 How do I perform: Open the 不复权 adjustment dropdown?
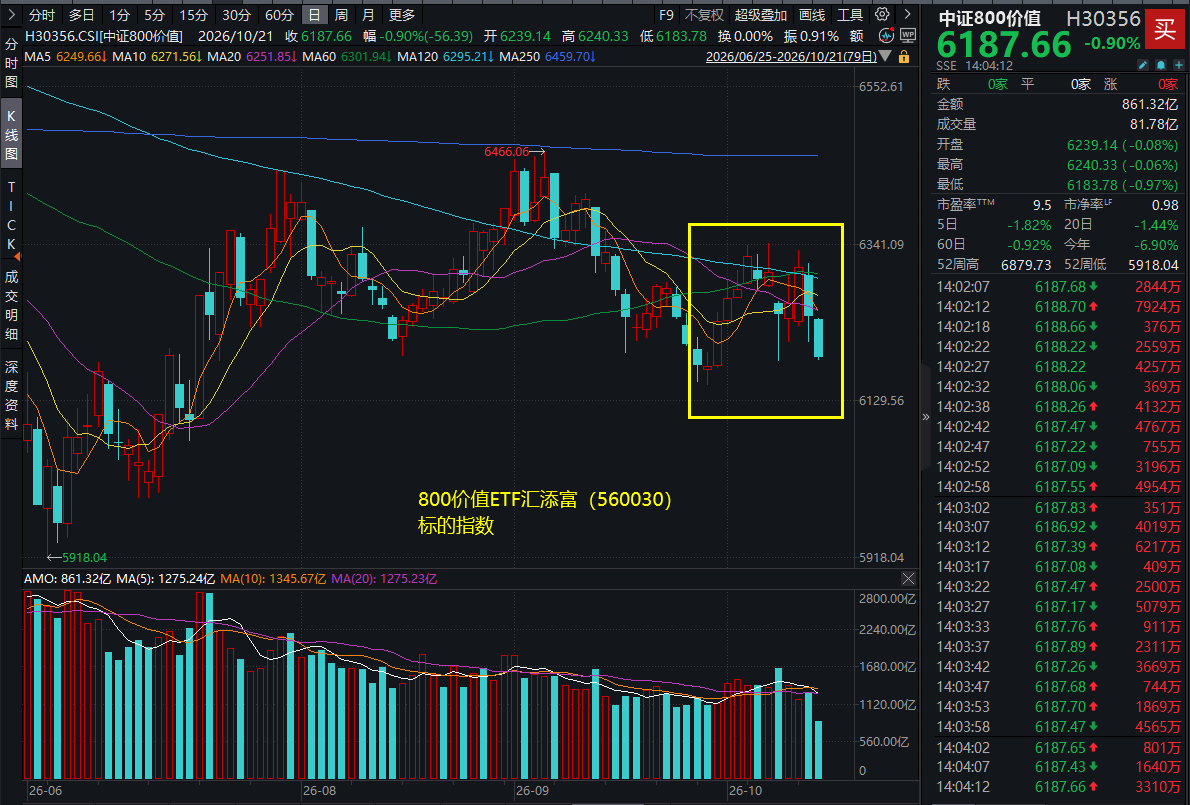(704, 15)
